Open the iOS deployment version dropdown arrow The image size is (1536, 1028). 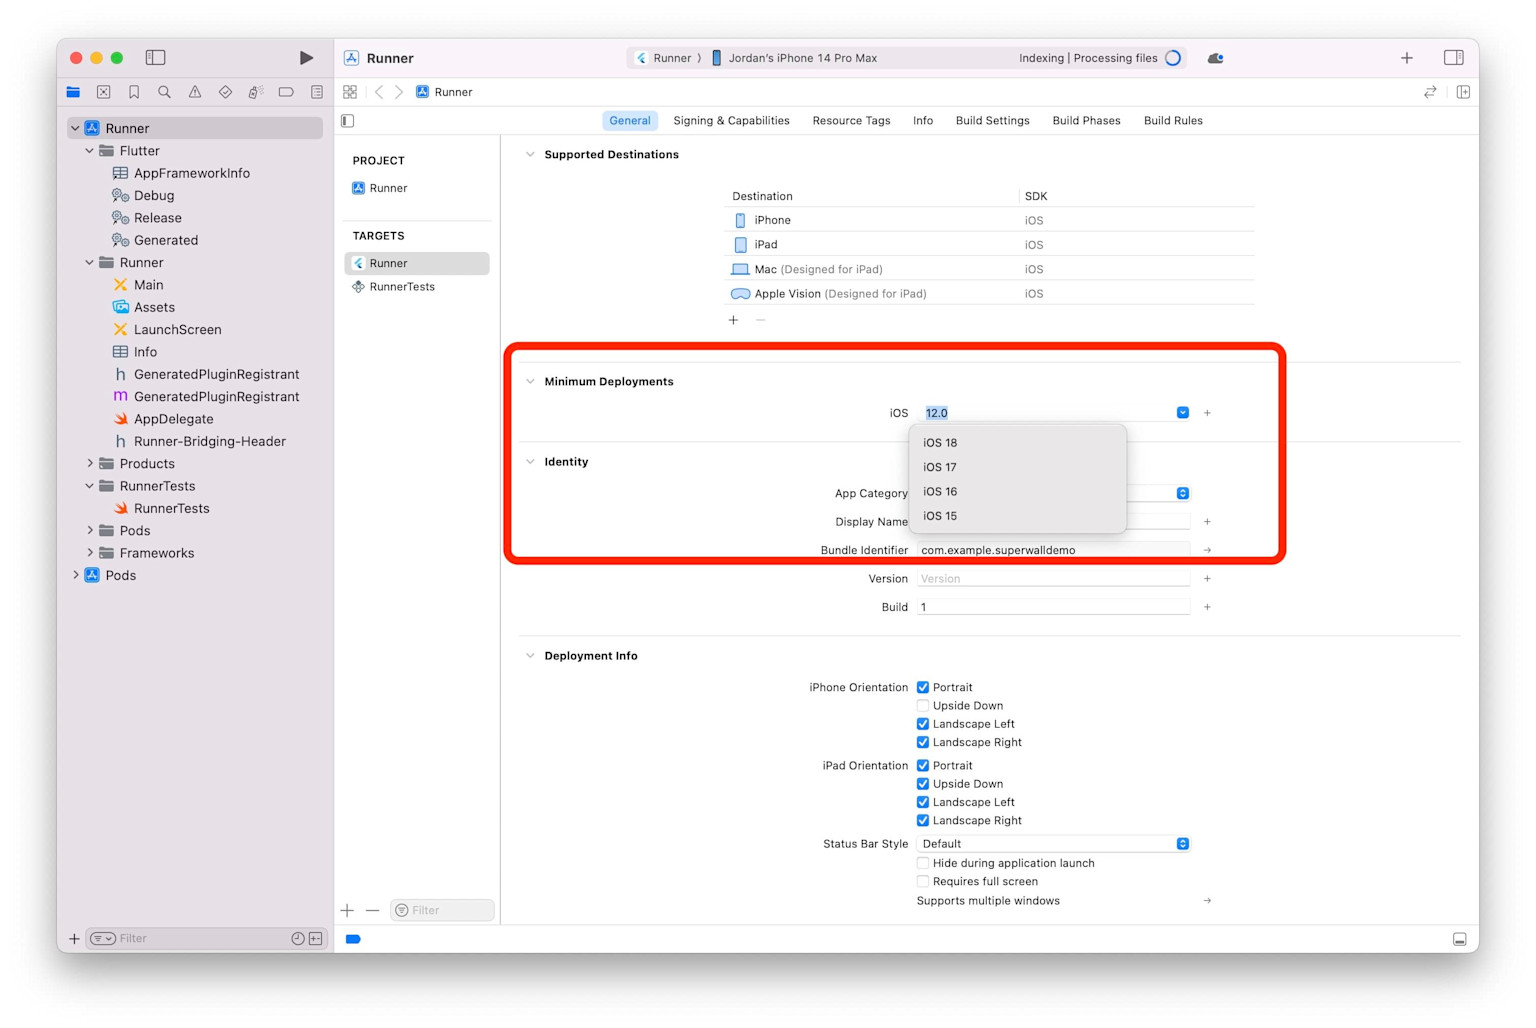point(1183,413)
